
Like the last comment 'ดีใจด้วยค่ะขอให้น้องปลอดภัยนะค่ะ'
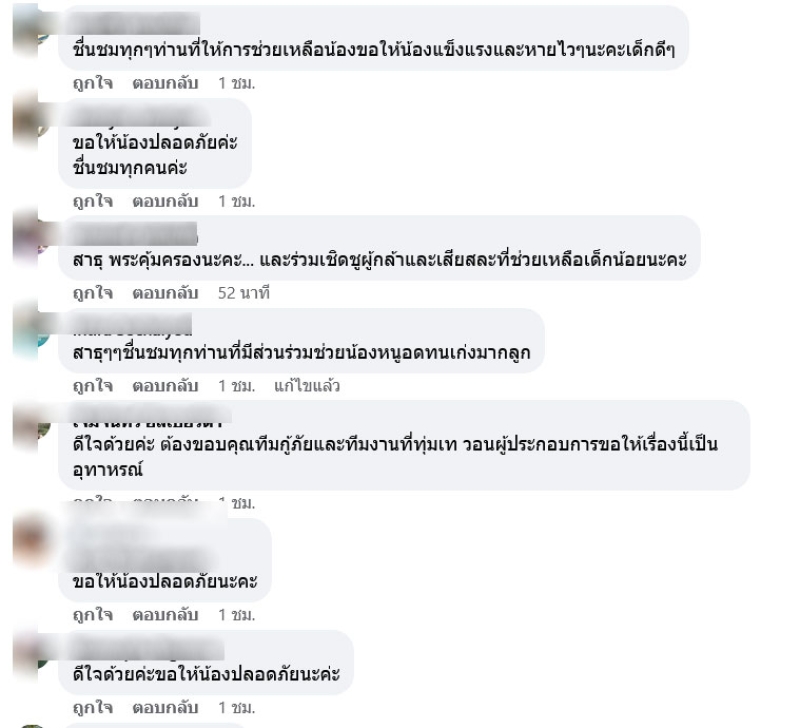point(93,708)
